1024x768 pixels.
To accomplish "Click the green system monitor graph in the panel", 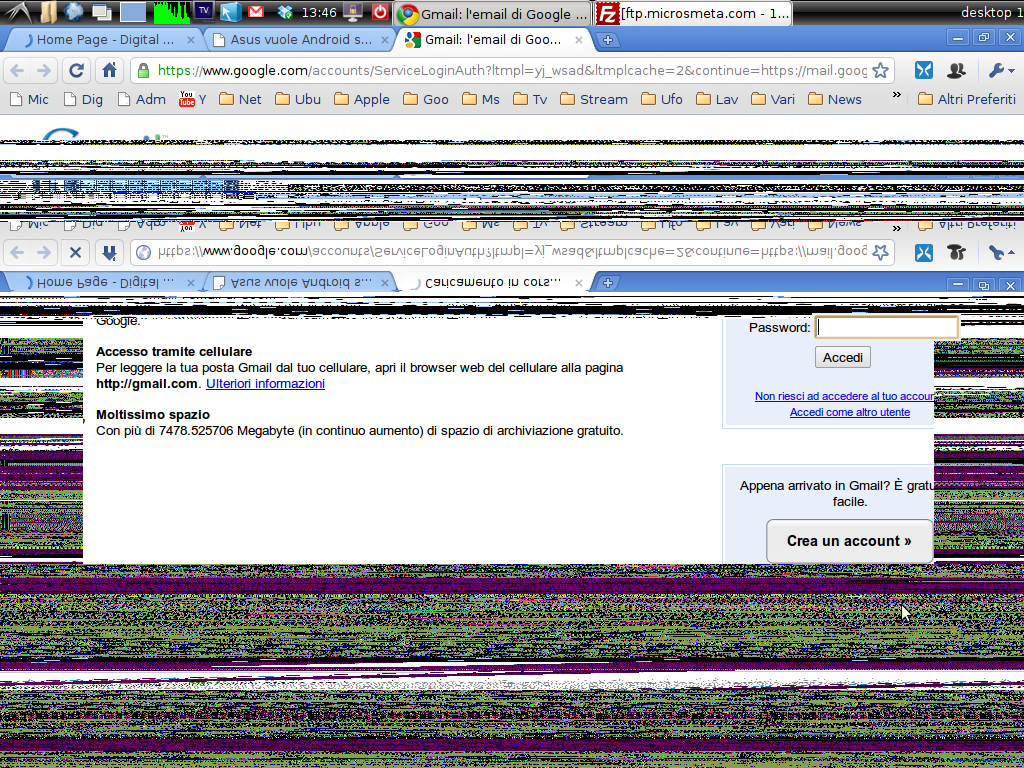I will click(x=172, y=12).
